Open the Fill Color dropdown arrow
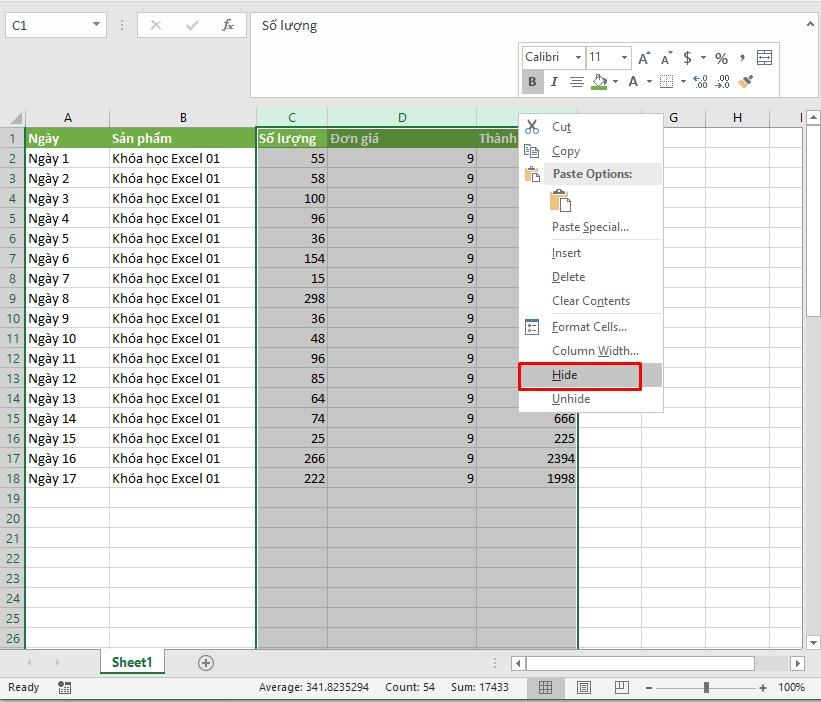 [x=613, y=81]
